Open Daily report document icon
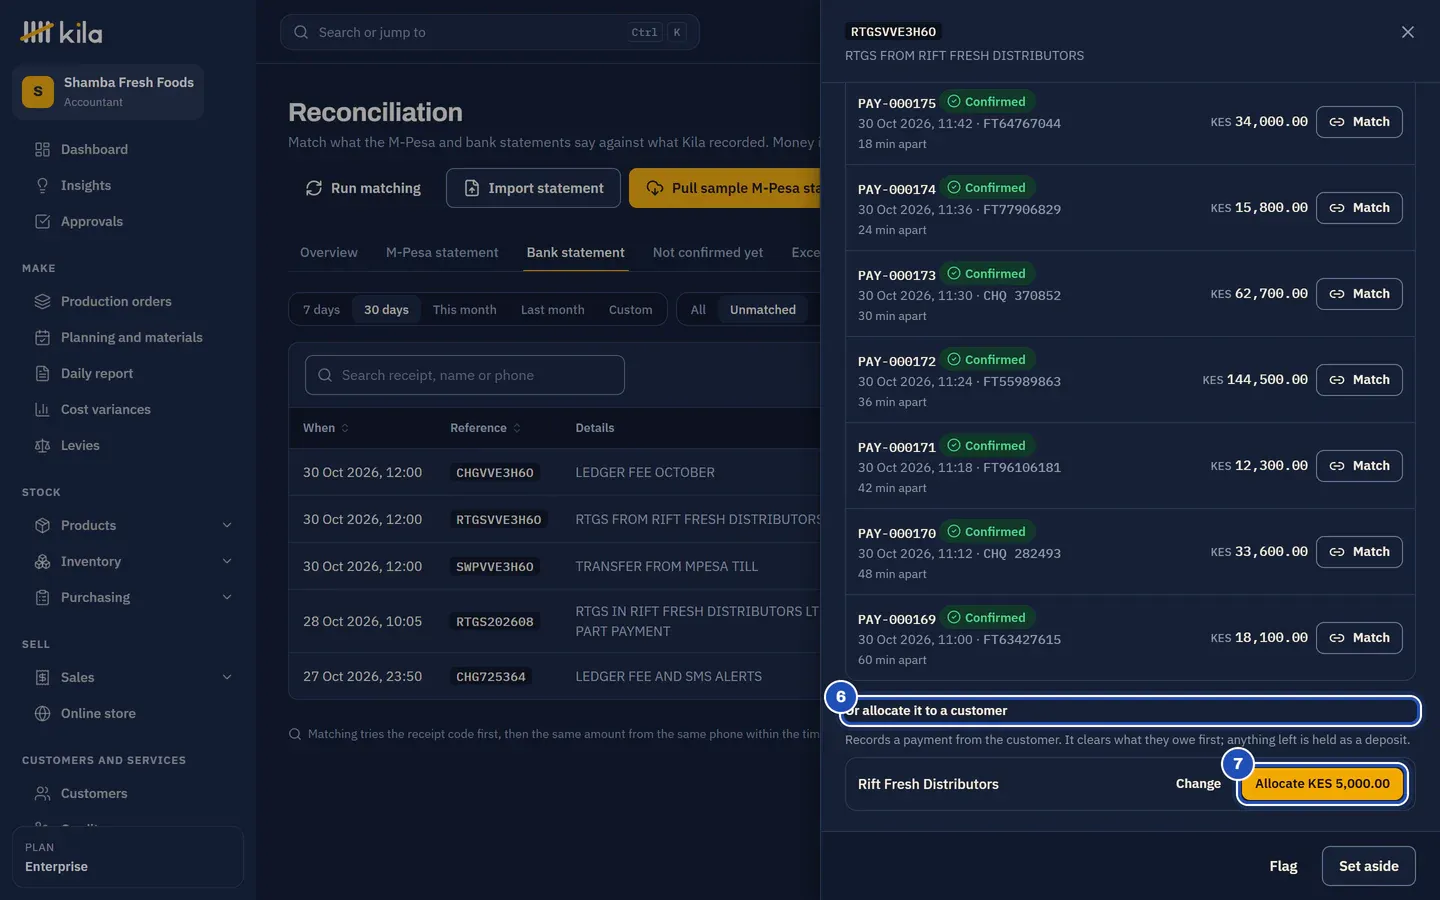Screen dimensions: 1440x900 tap(42, 374)
